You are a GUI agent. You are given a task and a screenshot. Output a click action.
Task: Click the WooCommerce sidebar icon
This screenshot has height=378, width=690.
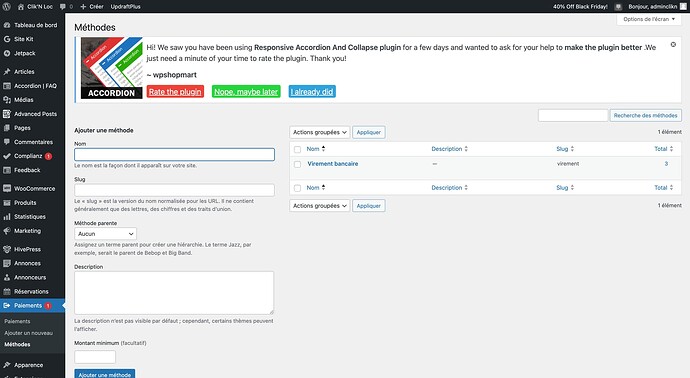coord(7,189)
